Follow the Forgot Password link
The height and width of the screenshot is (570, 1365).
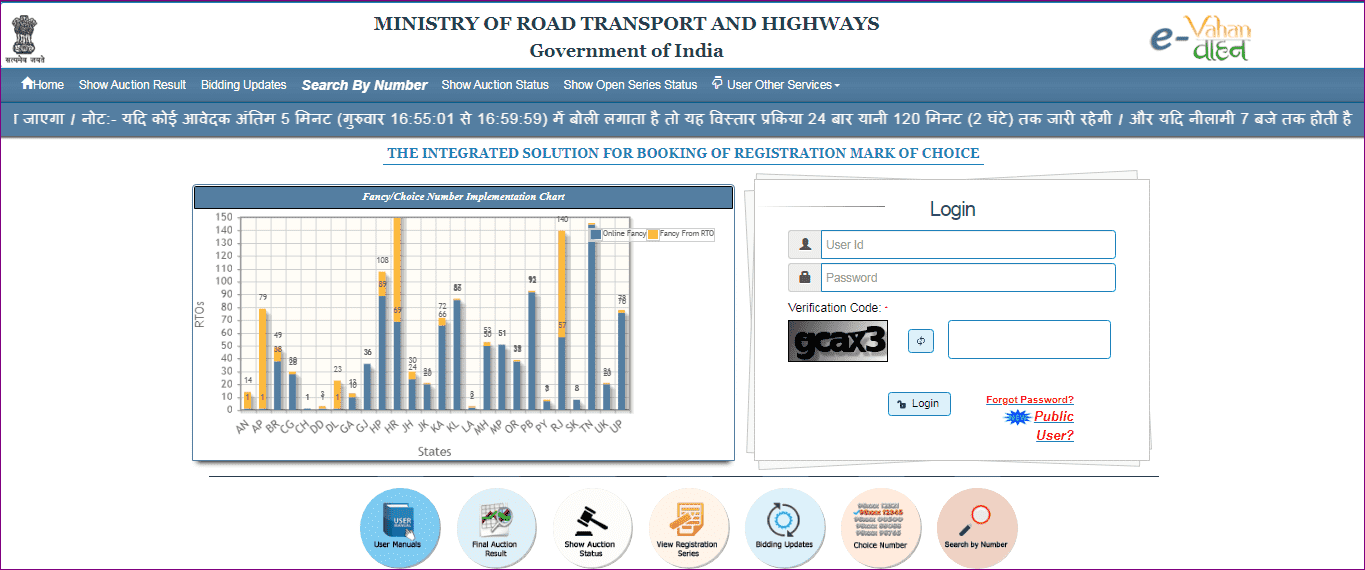coord(1030,400)
